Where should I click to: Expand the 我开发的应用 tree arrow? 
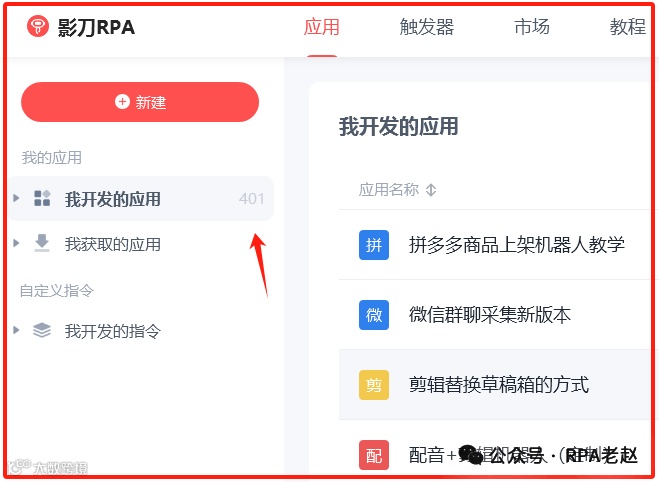[16, 198]
